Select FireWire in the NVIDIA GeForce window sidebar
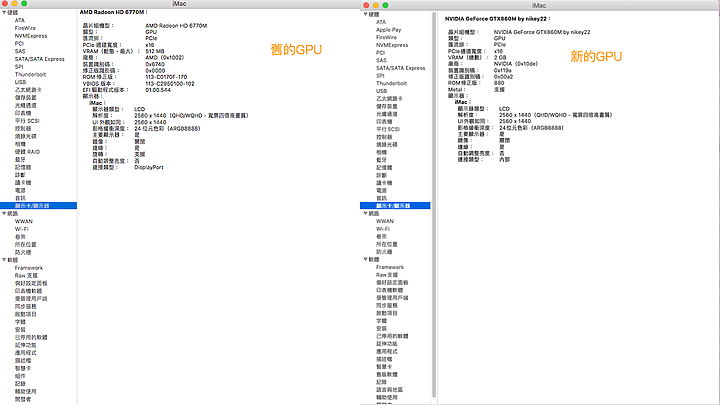Image resolution: width=720 pixels, height=405 pixels. pos(386,38)
